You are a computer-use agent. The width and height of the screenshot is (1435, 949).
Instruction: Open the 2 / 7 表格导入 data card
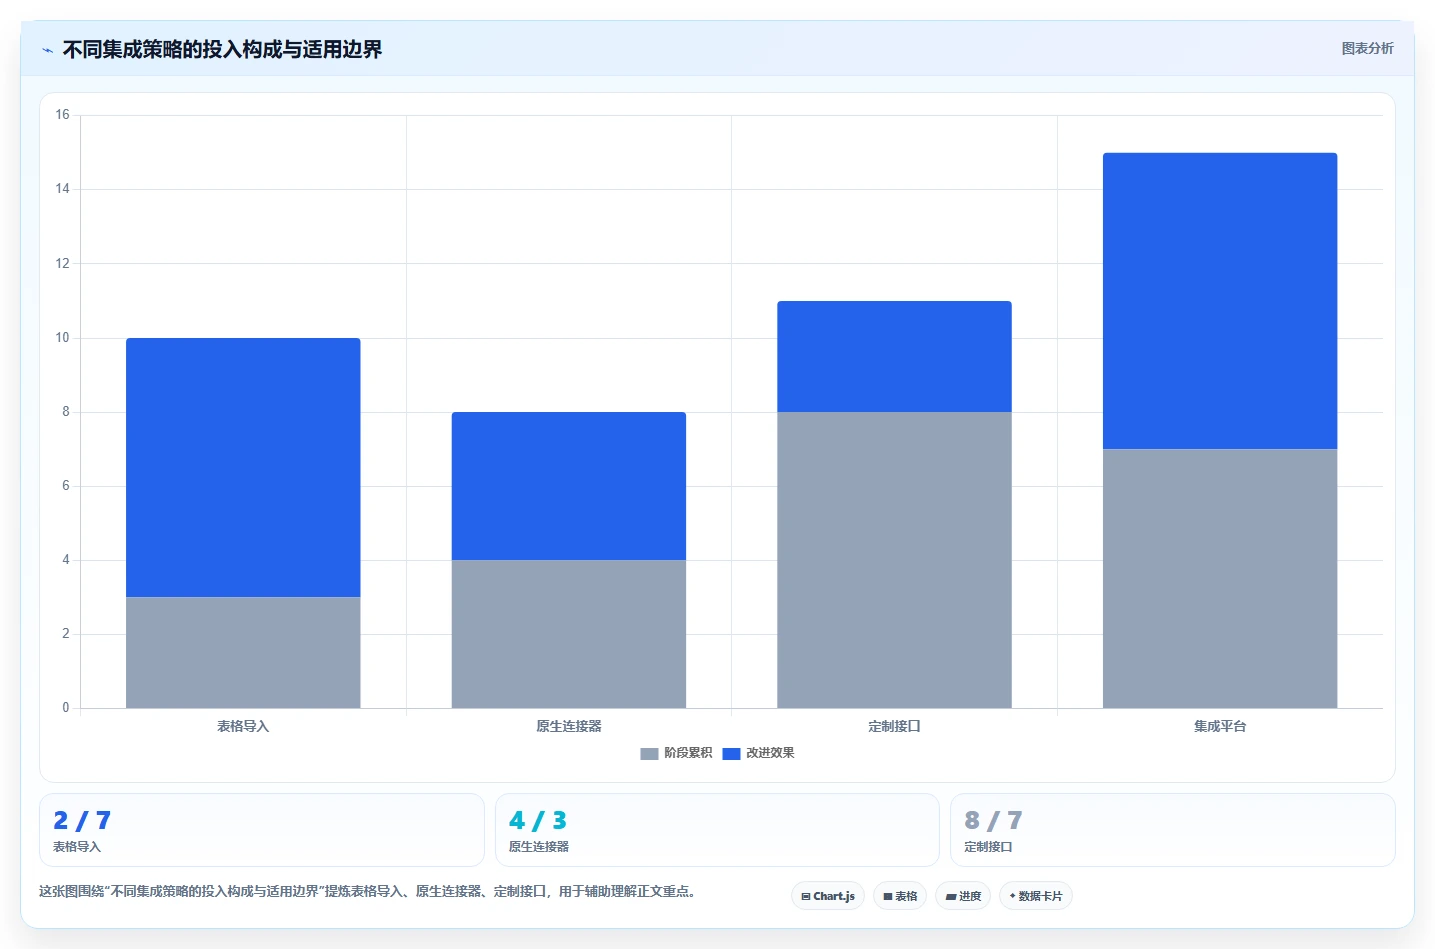coord(262,830)
